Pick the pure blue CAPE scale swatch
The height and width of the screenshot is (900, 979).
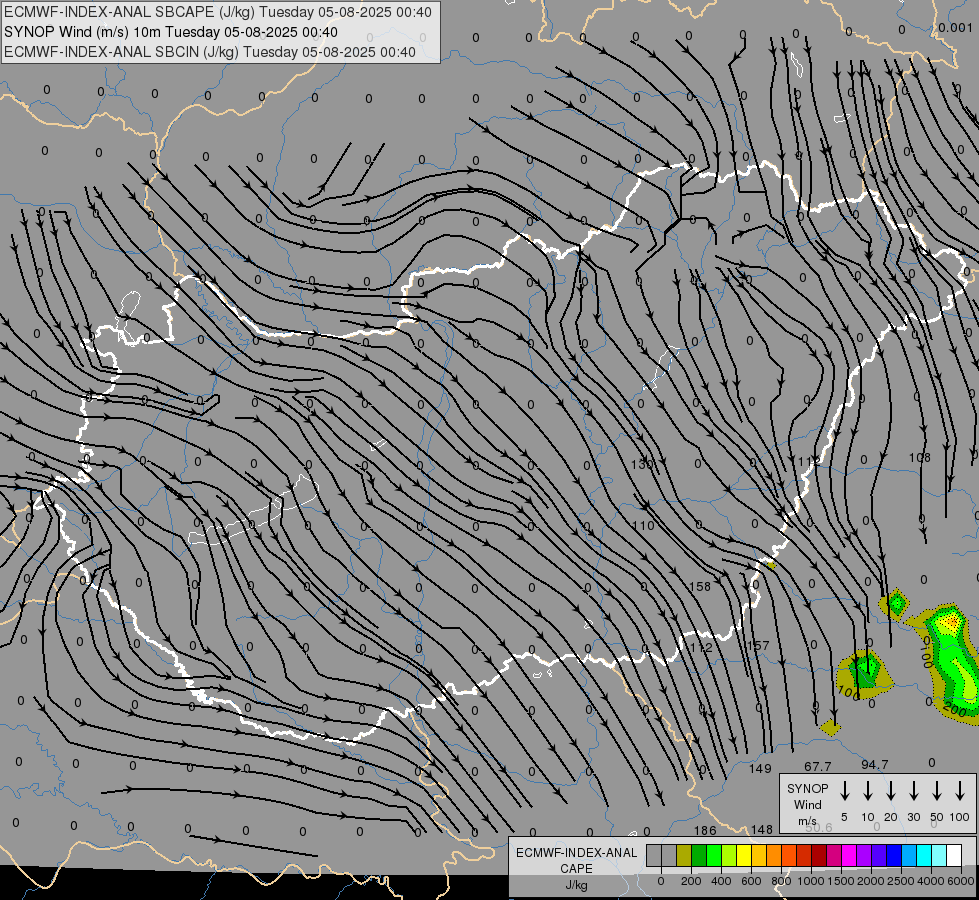tap(893, 856)
